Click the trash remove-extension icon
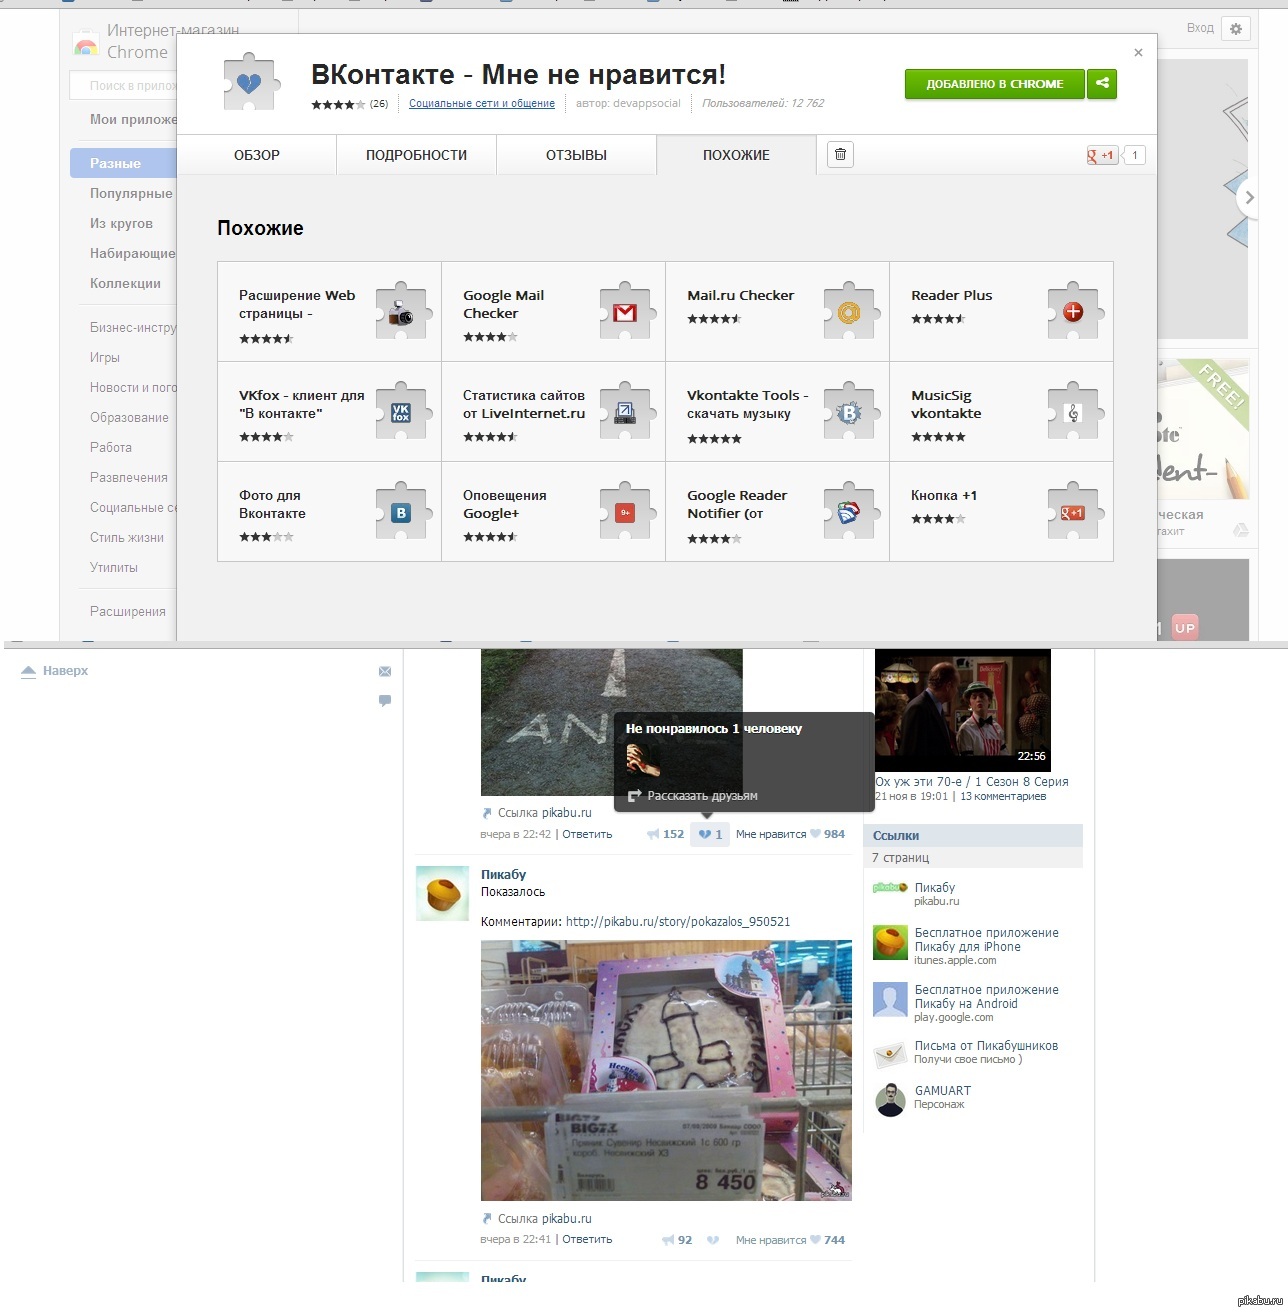This screenshot has height=1312, width=1288. pyautogui.click(x=841, y=154)
